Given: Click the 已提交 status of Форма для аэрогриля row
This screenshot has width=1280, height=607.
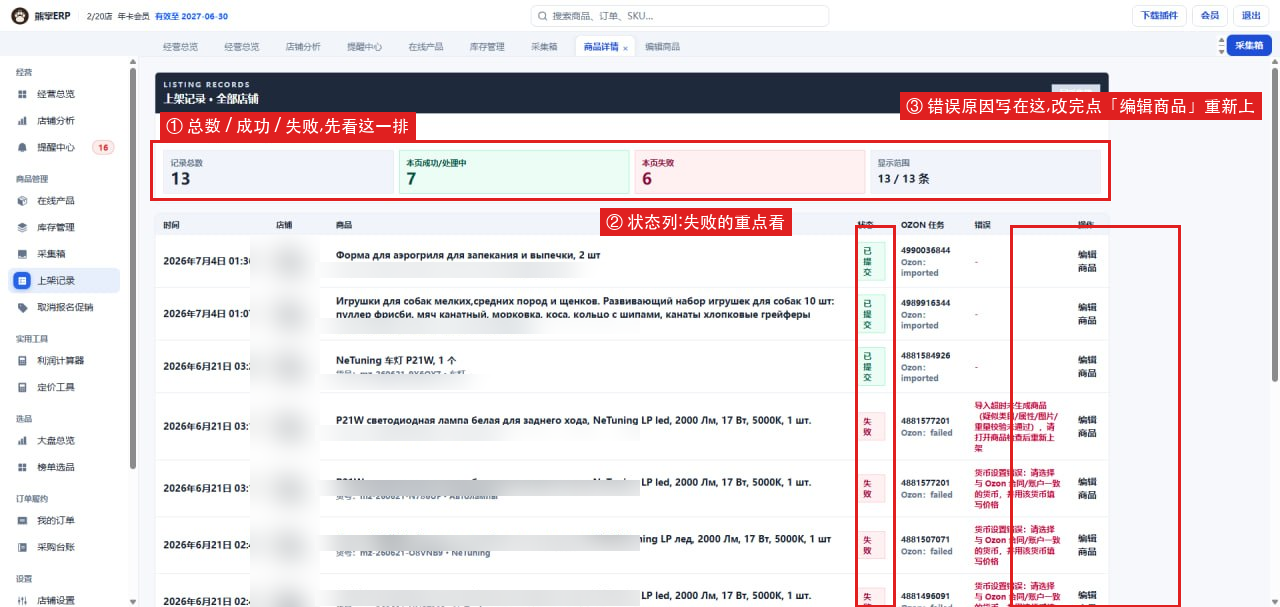Looking at the screenshot, I should coord(871,261).
